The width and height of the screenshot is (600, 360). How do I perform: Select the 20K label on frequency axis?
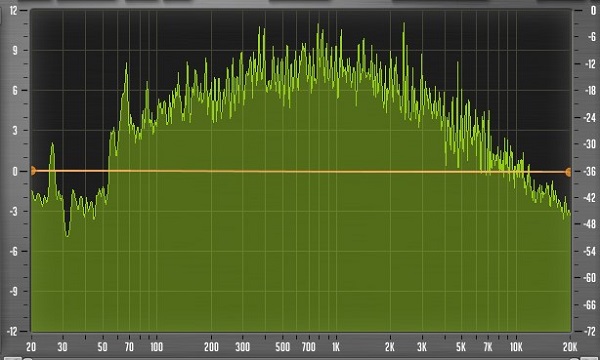(570, 347)
